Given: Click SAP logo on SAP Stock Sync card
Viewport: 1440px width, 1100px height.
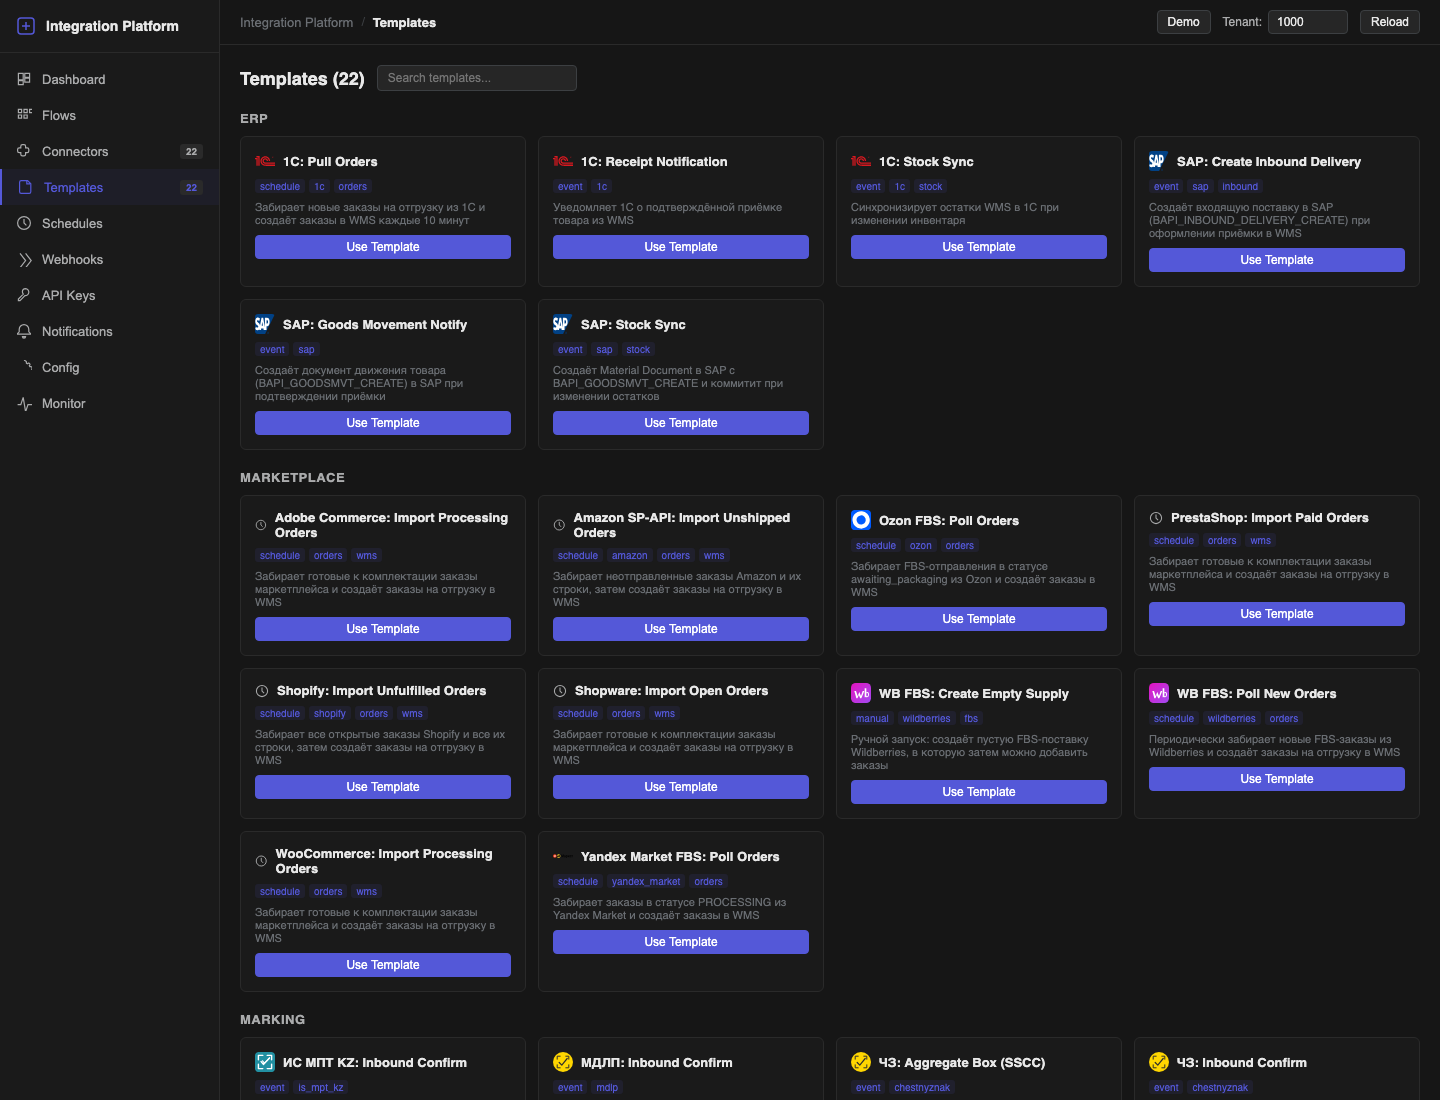Looking at the screenshot, I should (x=562, y=324).
